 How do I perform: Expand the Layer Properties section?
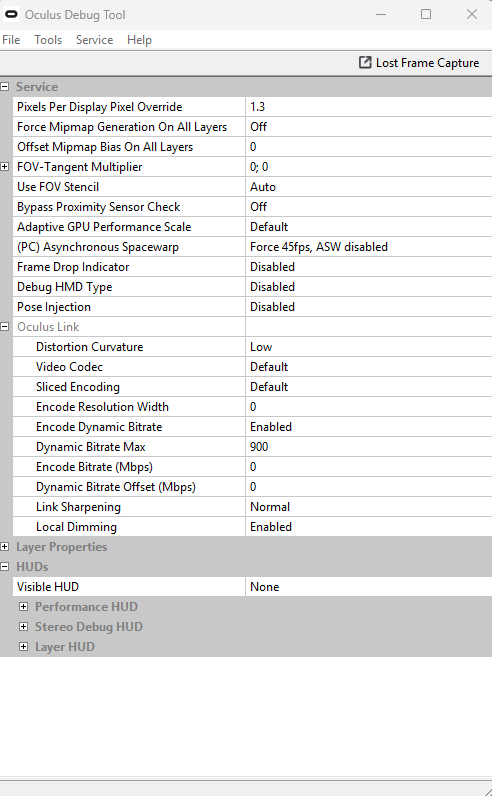click(x=5, y=547)
